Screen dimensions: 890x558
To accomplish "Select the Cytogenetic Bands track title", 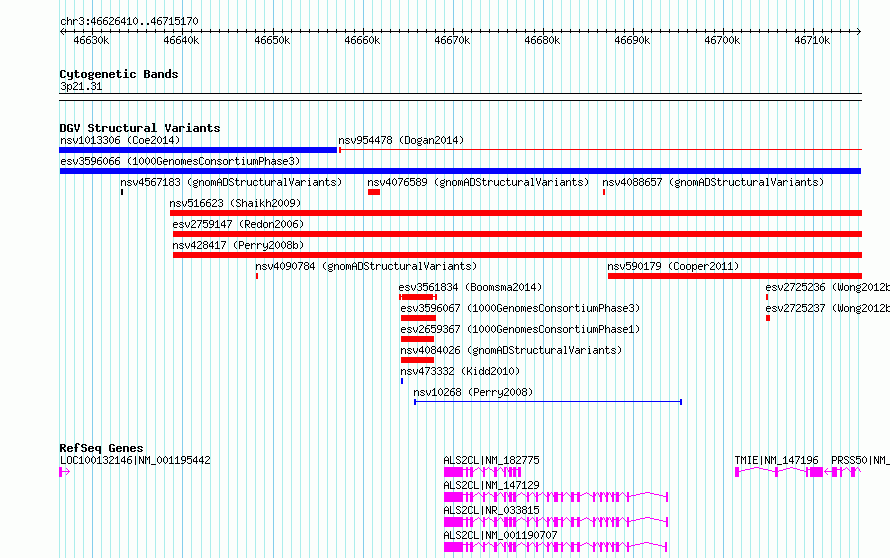I will (119, 74).
